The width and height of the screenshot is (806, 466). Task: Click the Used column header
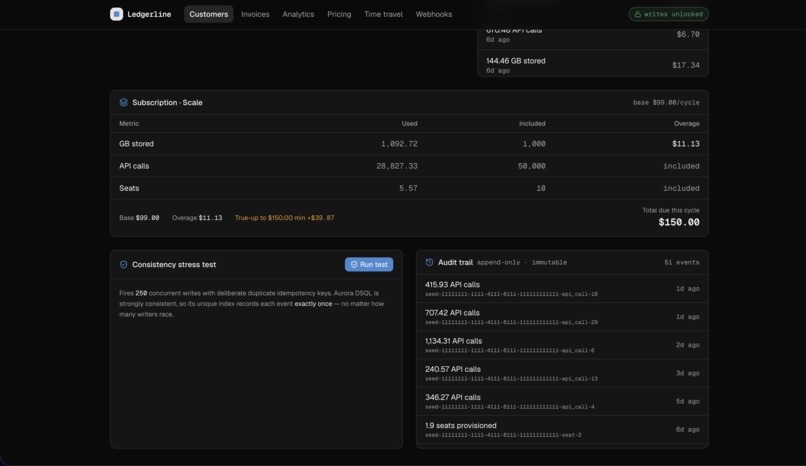pyautogui.click(x=410, y=124)
